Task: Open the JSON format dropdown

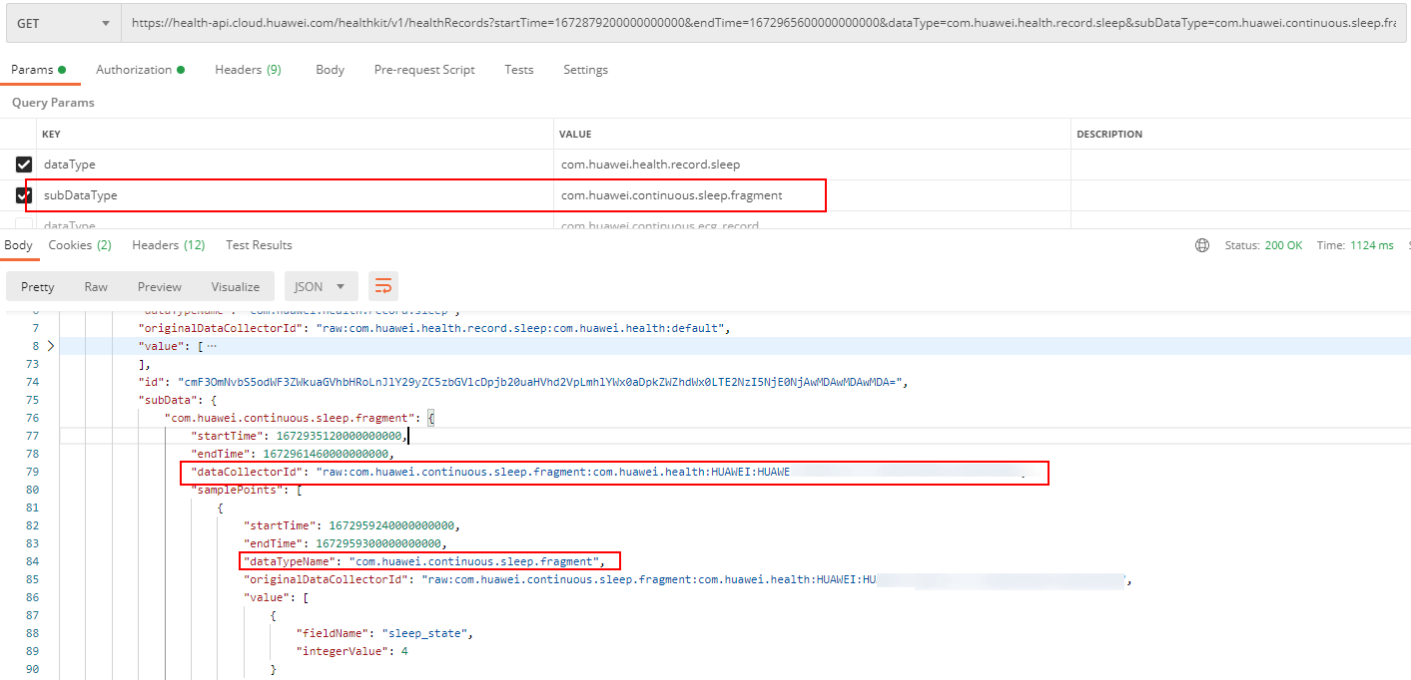Action: tap(321, 287)
